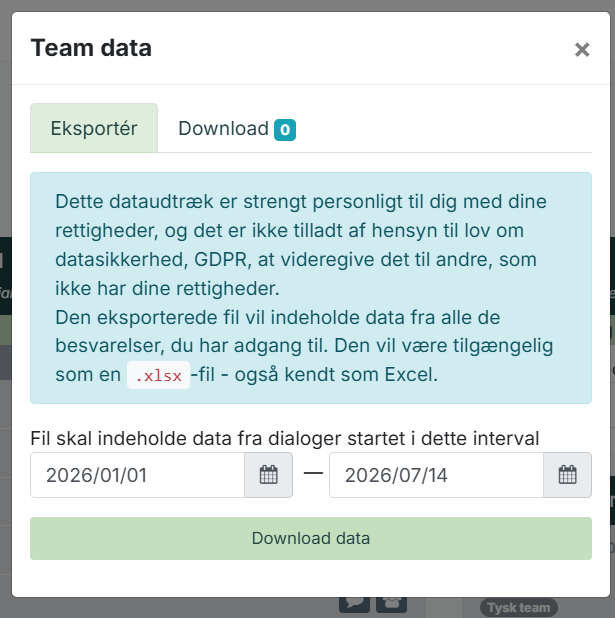Open the end date calendar picker
Viewport: 615px width, 618px height.
567,475
